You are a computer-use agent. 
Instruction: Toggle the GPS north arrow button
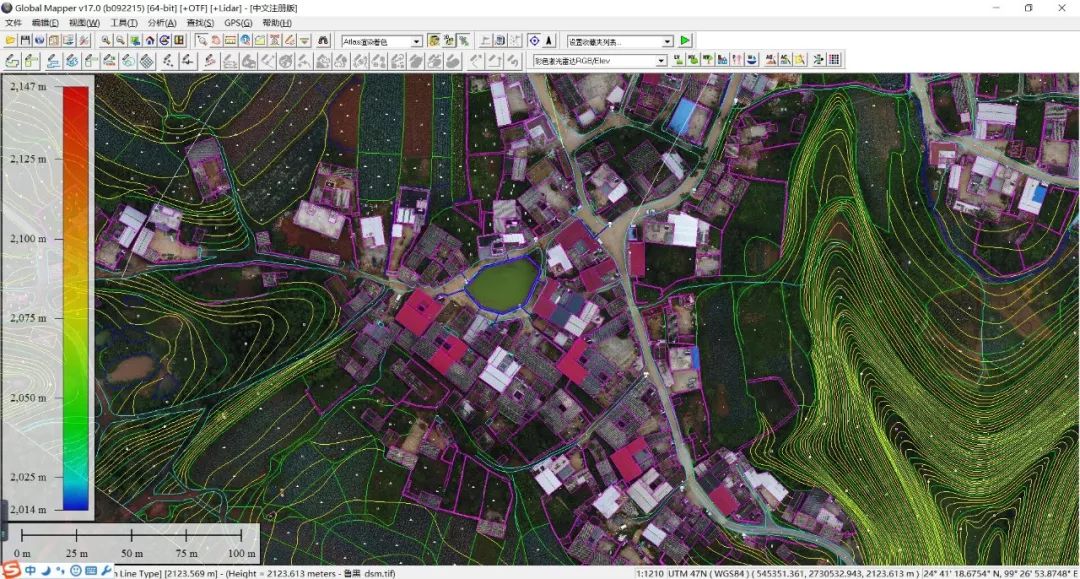coord(550,41)
